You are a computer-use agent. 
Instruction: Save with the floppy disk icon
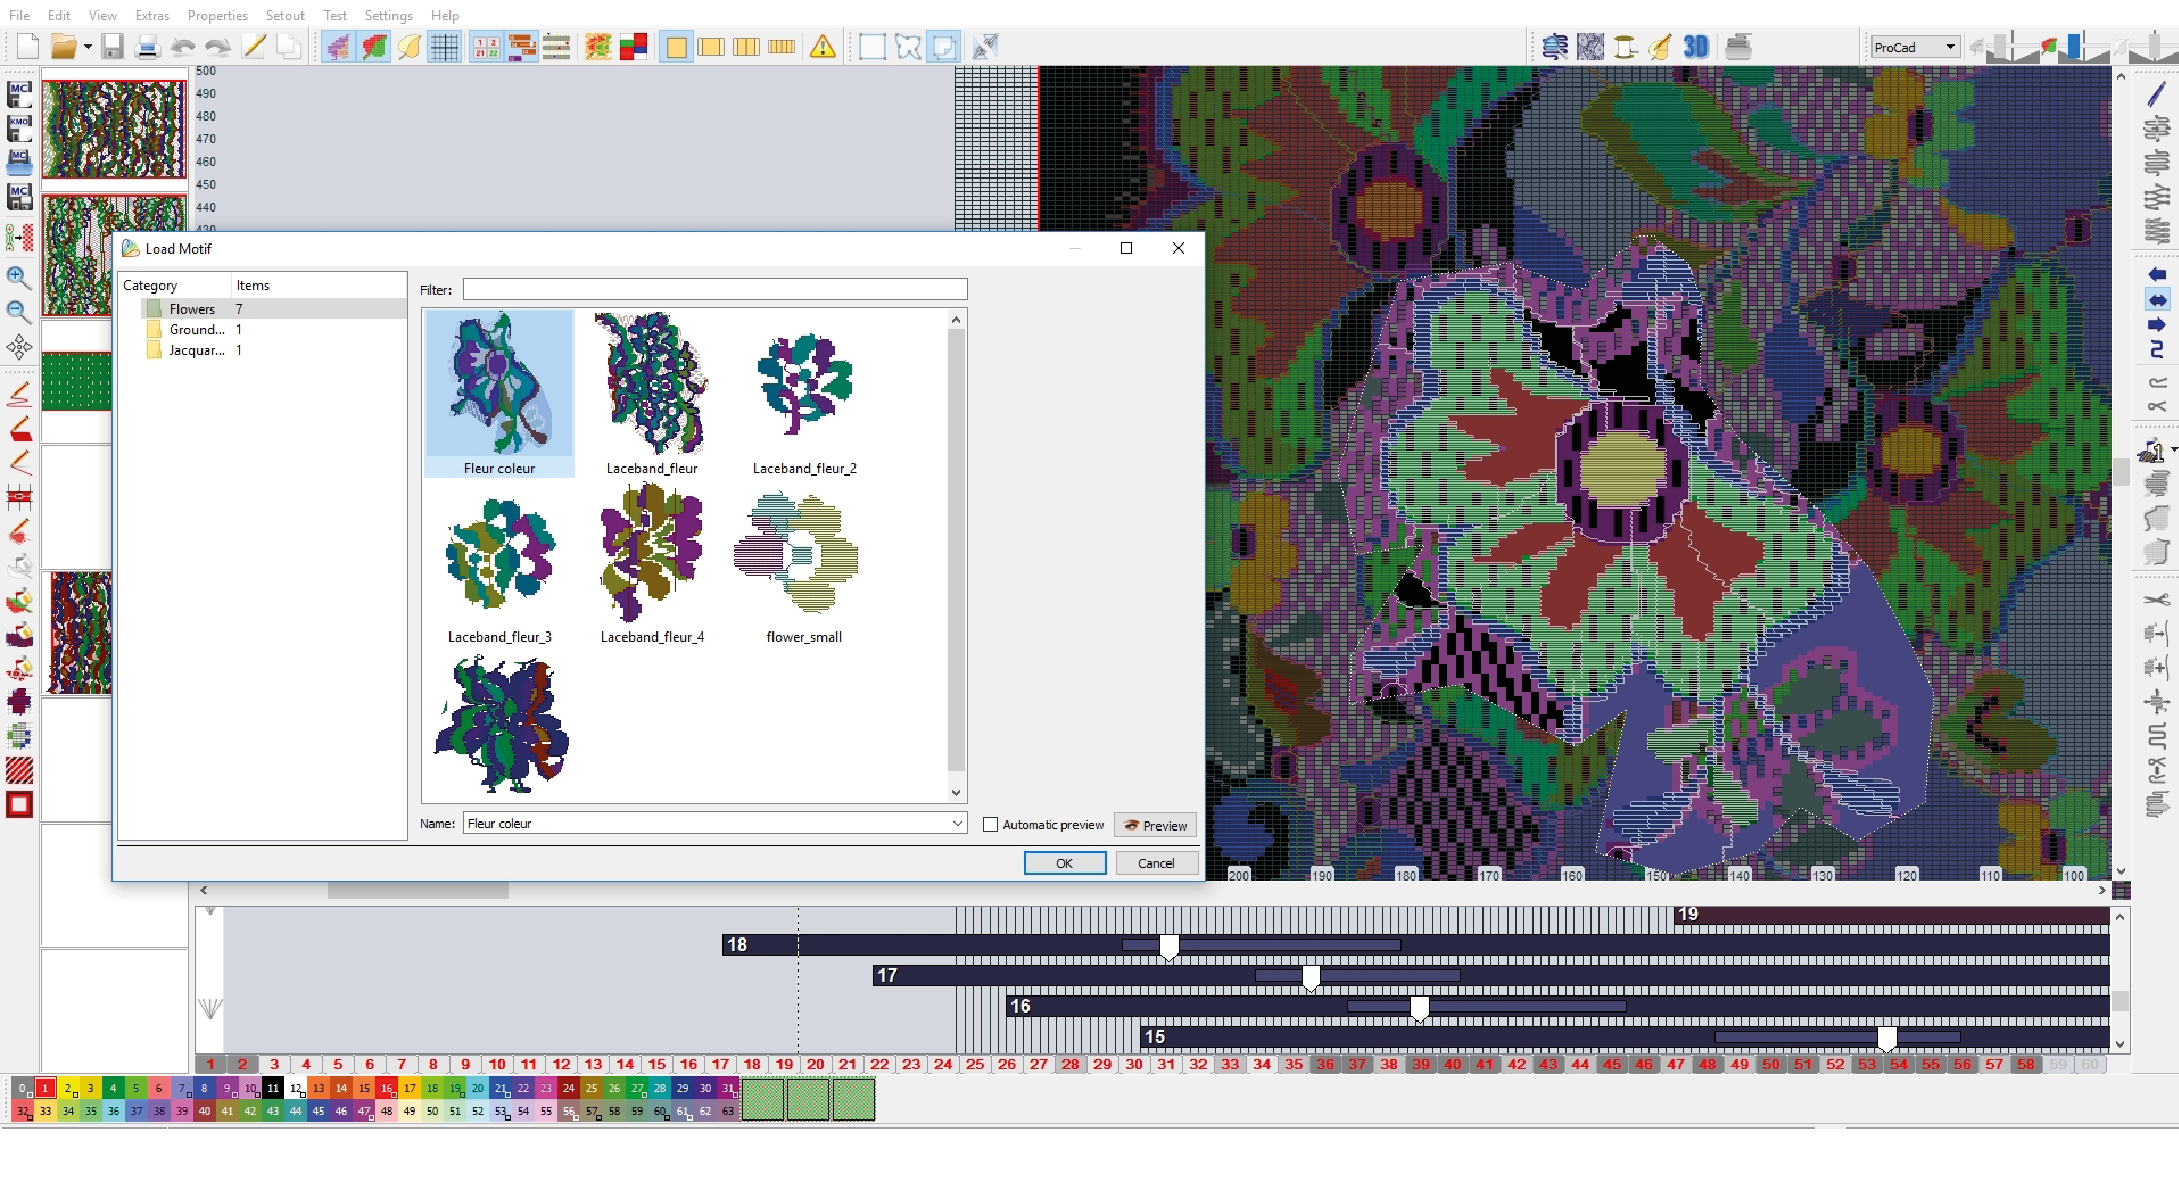[112, 46]
